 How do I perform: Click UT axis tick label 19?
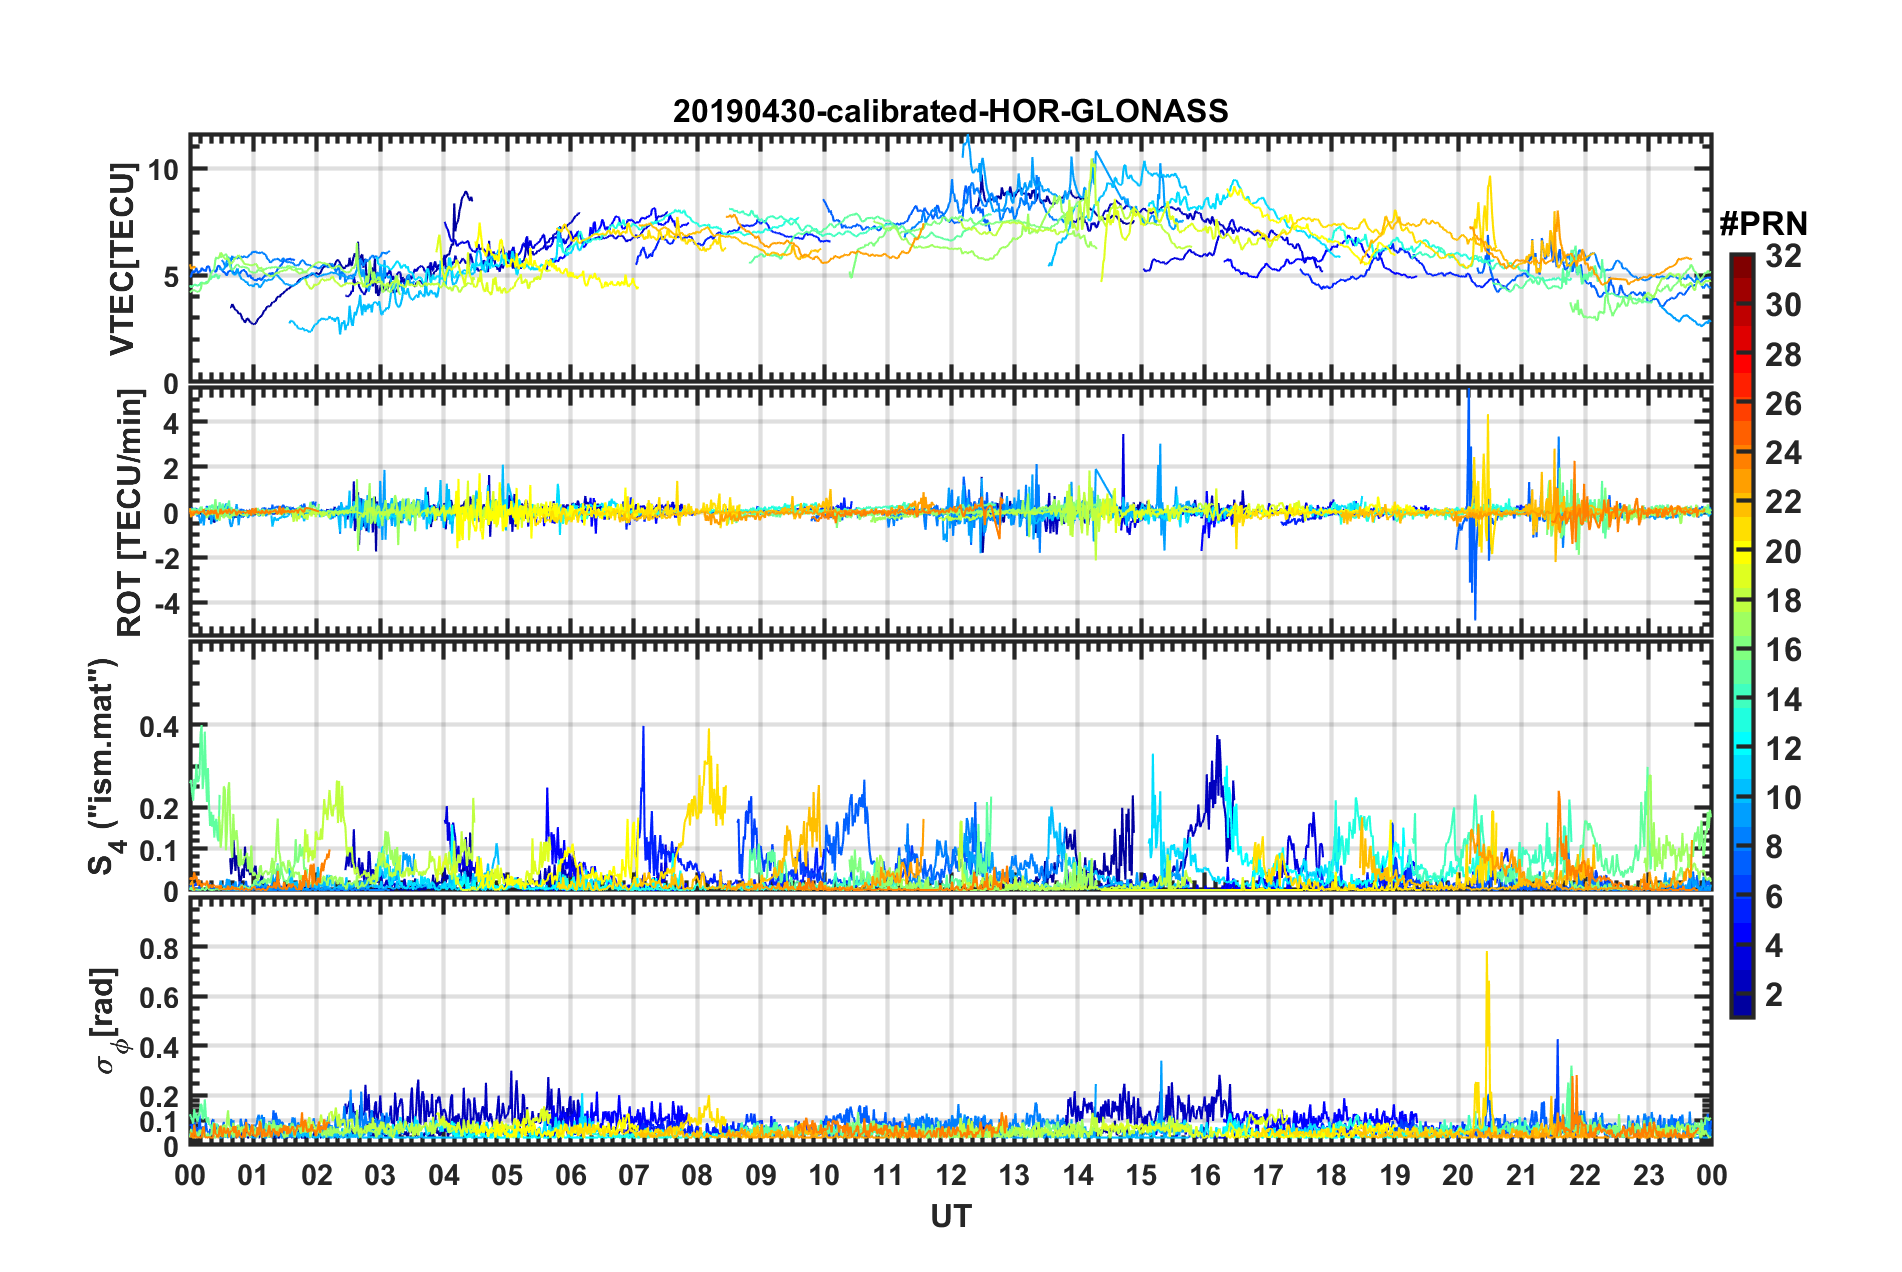pos(1394,1175)
